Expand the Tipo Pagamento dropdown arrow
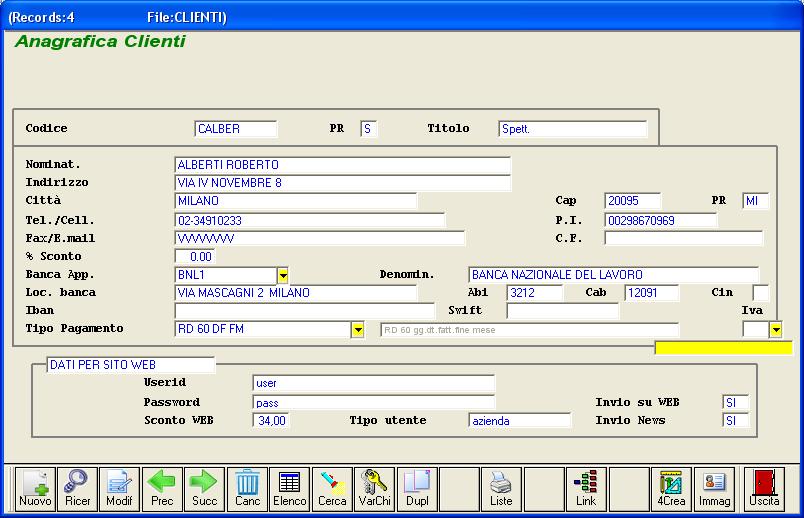The image size is (804, 518). pyautogui.click(x=357, y=329)
